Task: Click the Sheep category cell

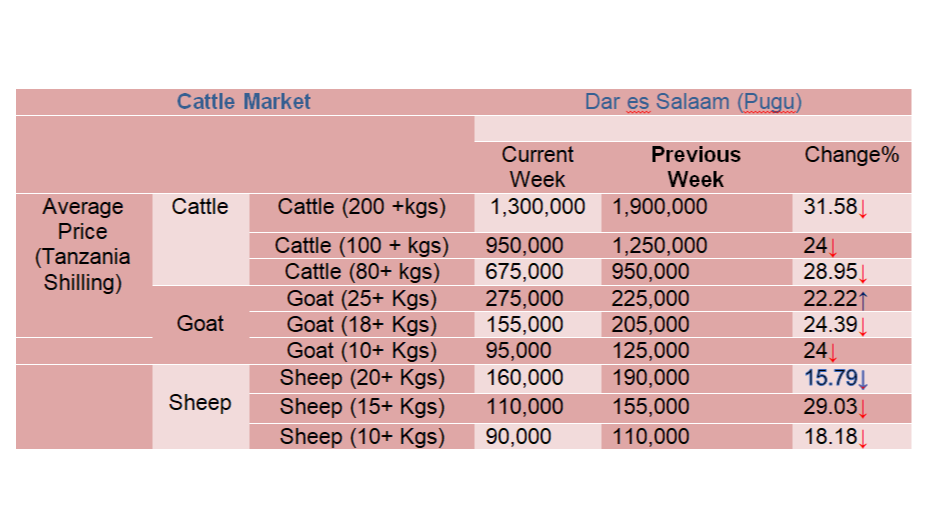Action: point(200,403)
